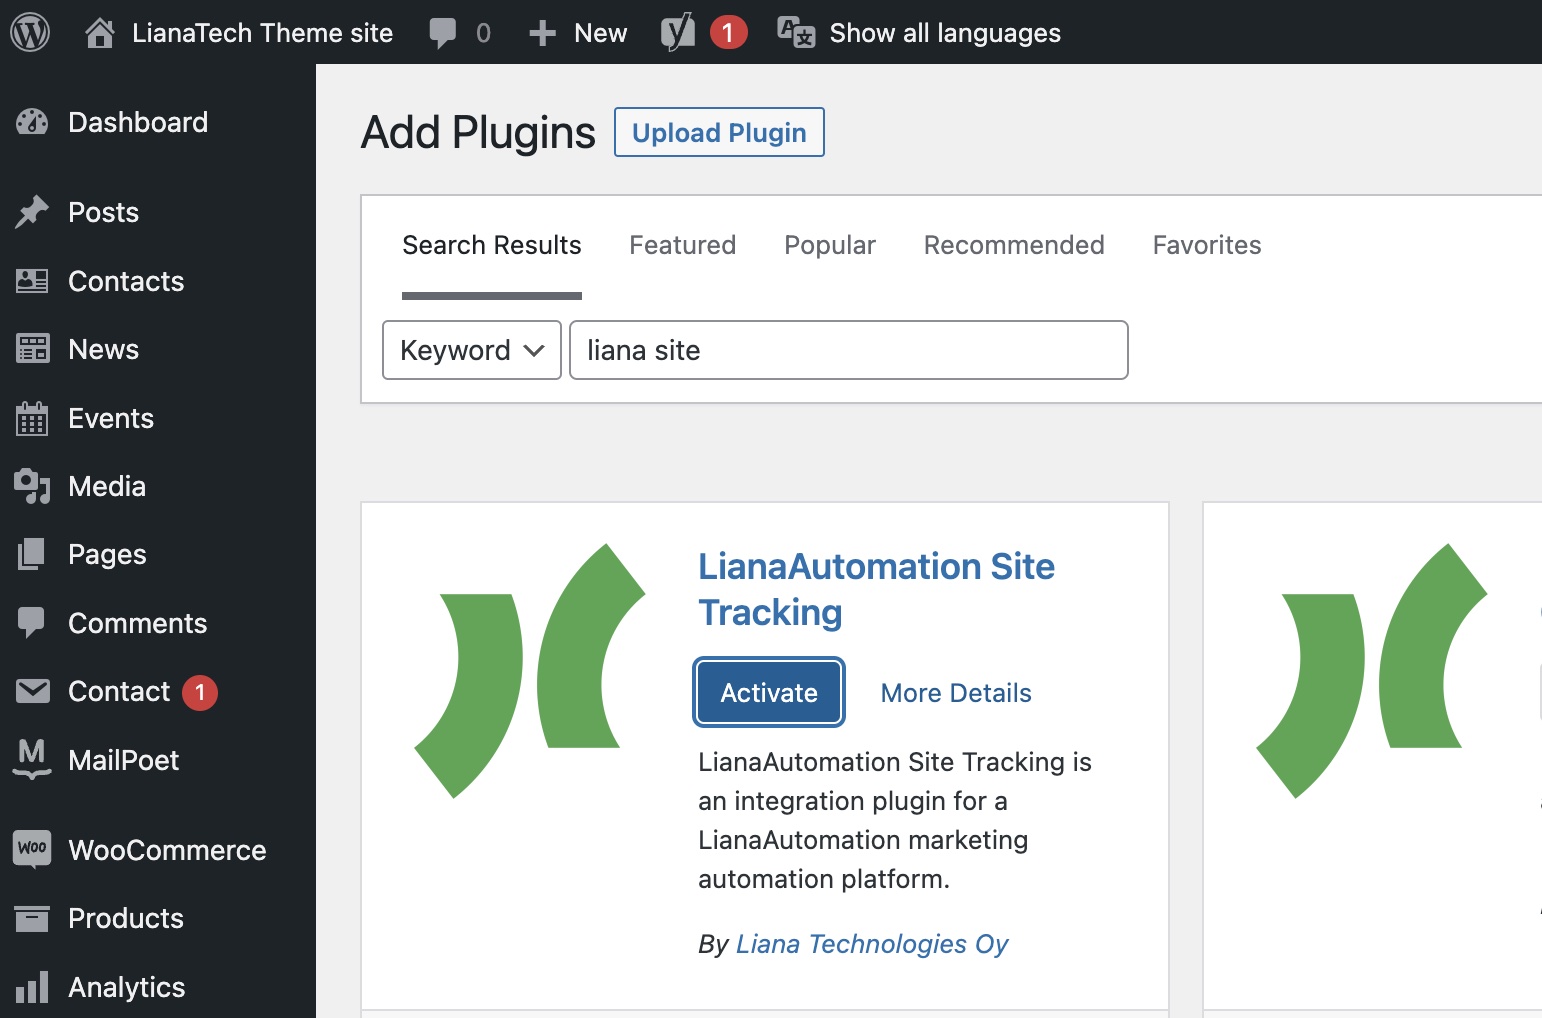Open the New content menu in admin bar
1542x1018 pixels.
(600, 33)
